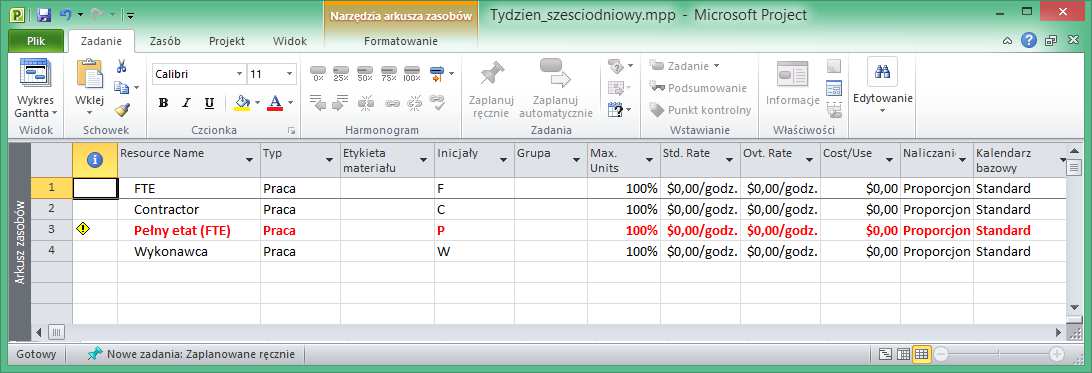The image size is (1092, 373).
Task: Click the unlink tasks icon
Action: (x=414, y=104)
